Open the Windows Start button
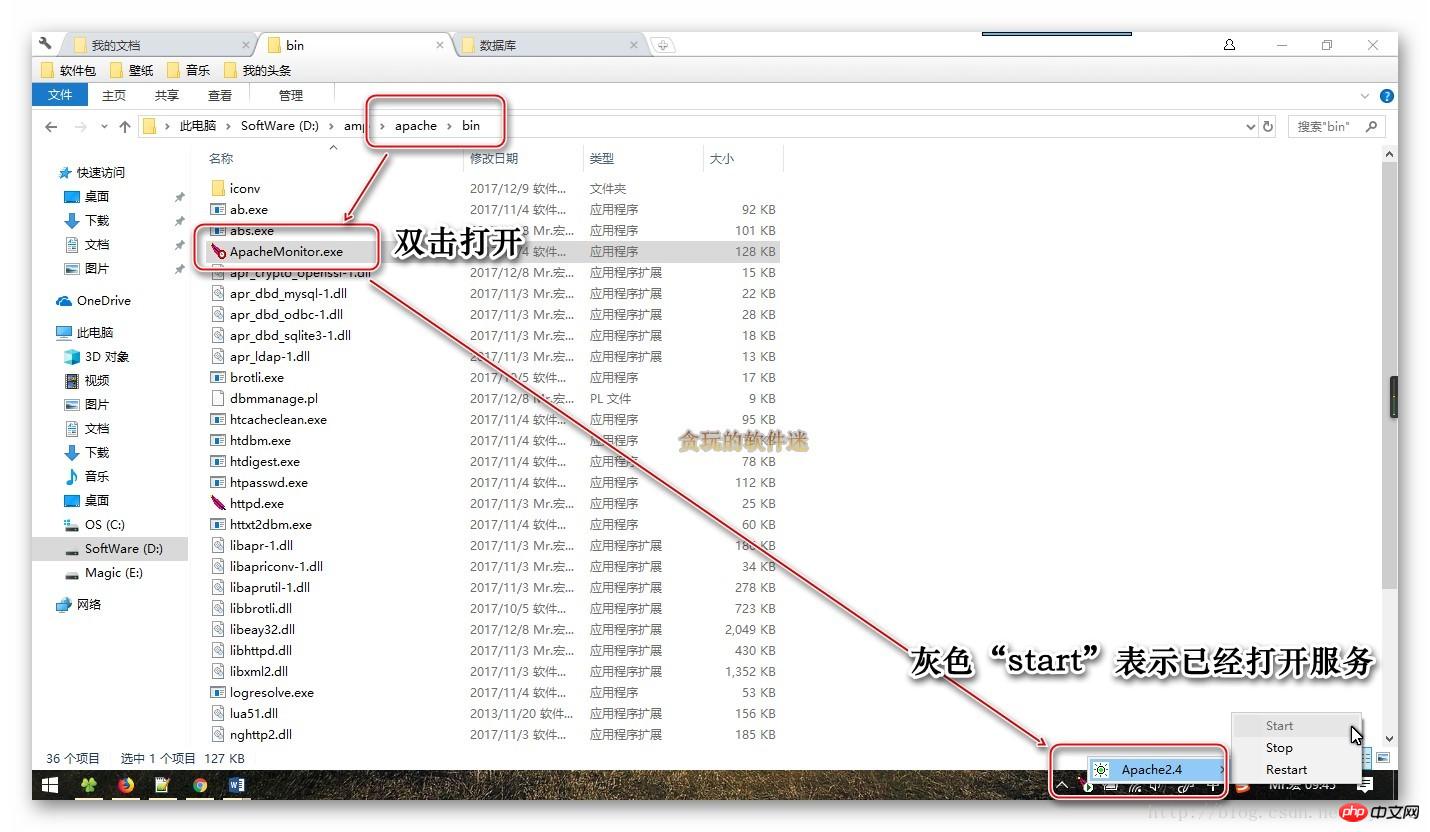Image resolution: width=1430 pixels, height=832 pixels. click(50, 785)
